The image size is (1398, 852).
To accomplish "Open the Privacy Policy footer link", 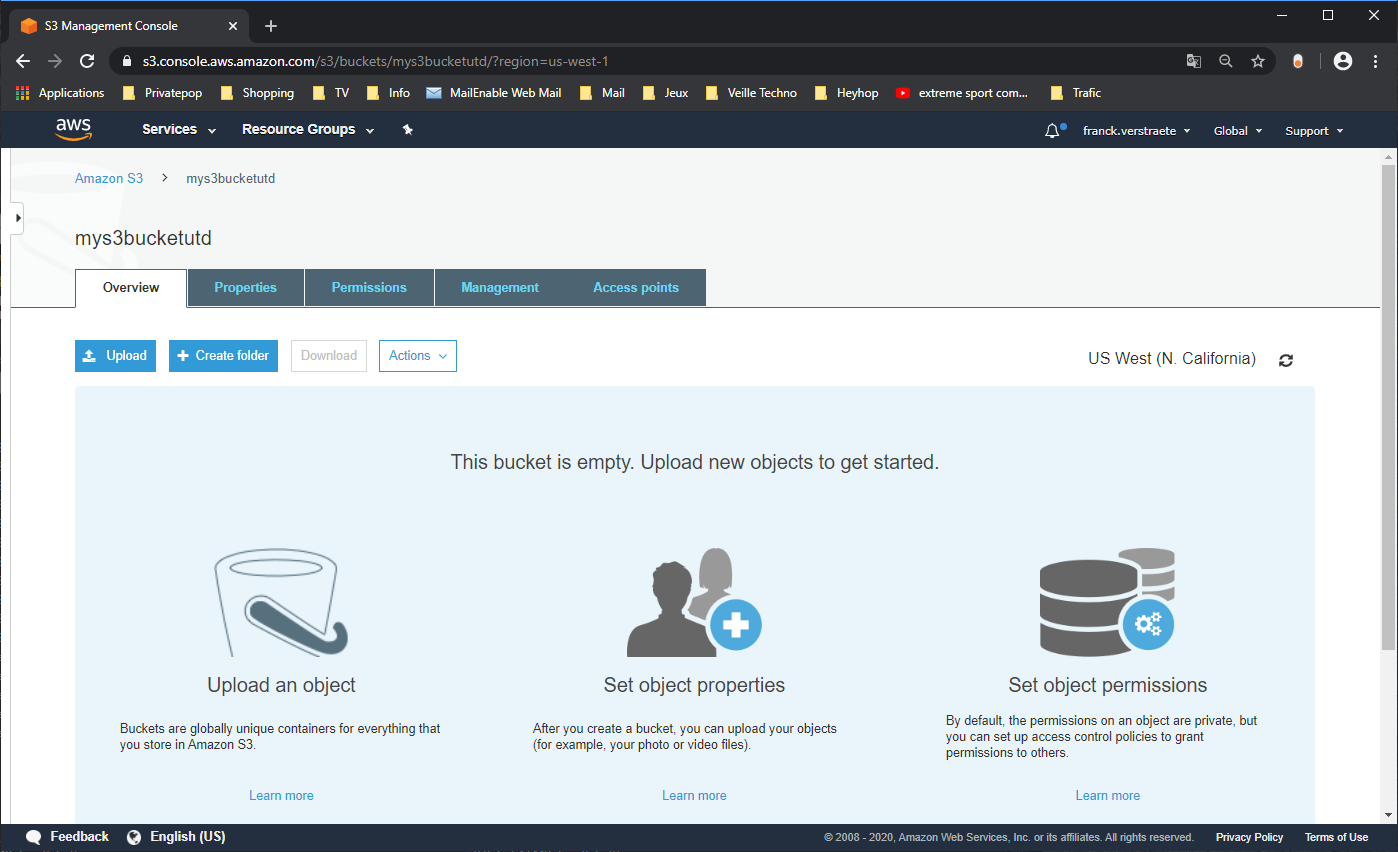I will pos(1249,838).
